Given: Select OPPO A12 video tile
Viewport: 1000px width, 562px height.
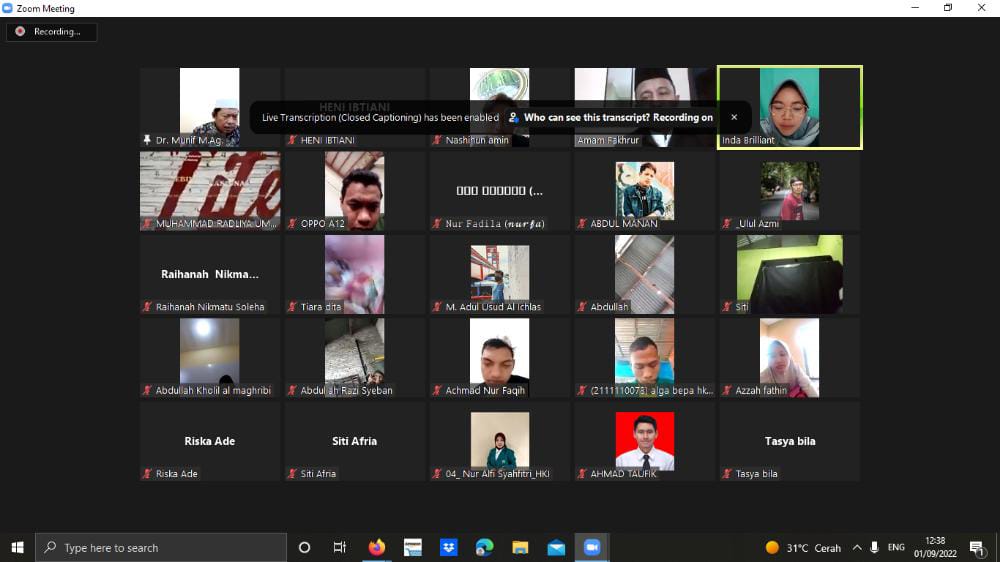Looking at the screenshot, I should [x=355, y=191].
